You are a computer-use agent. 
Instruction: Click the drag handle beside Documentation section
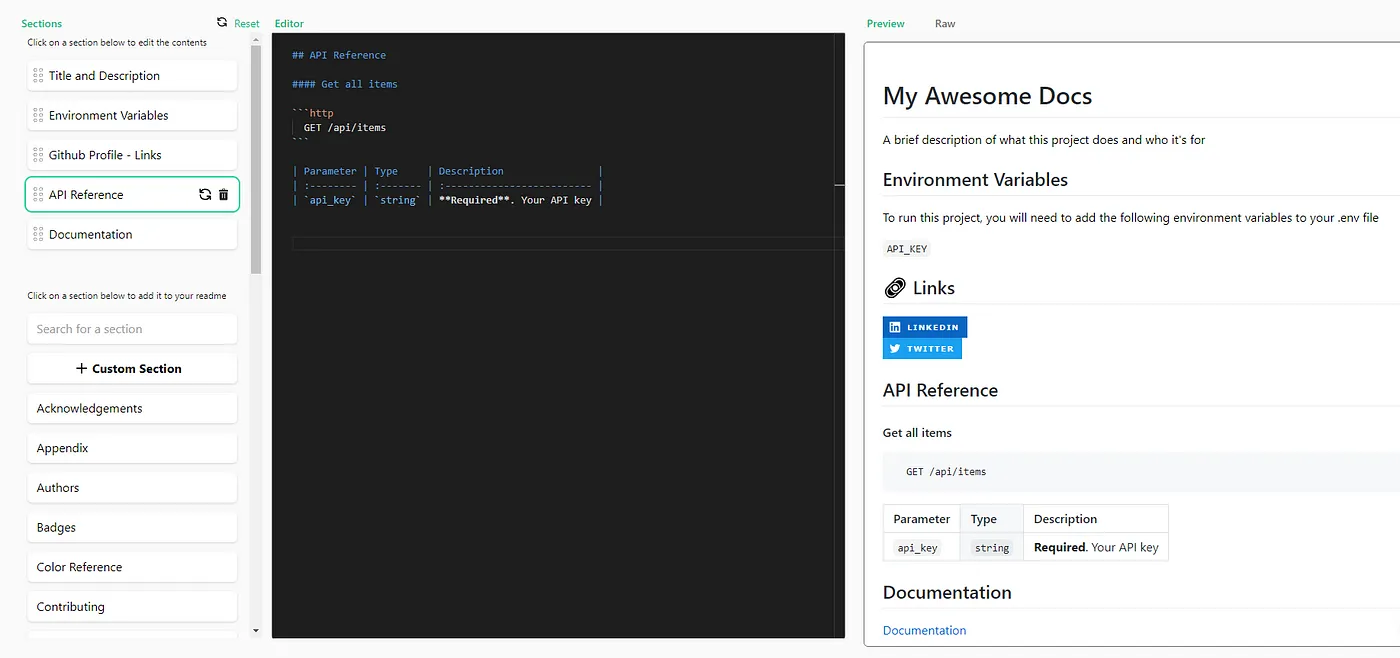pyautogui.click(x=38, y=235)
